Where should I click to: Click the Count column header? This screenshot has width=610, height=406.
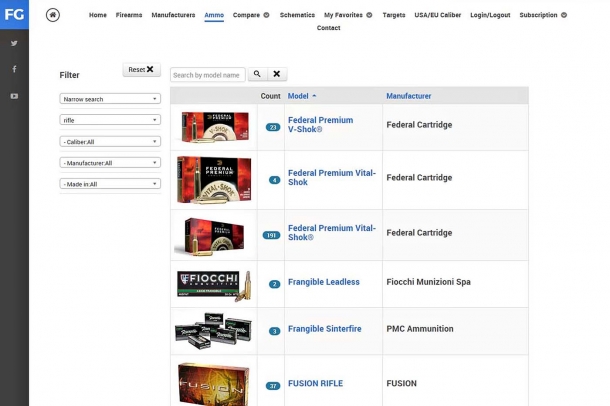click(270, 96)
